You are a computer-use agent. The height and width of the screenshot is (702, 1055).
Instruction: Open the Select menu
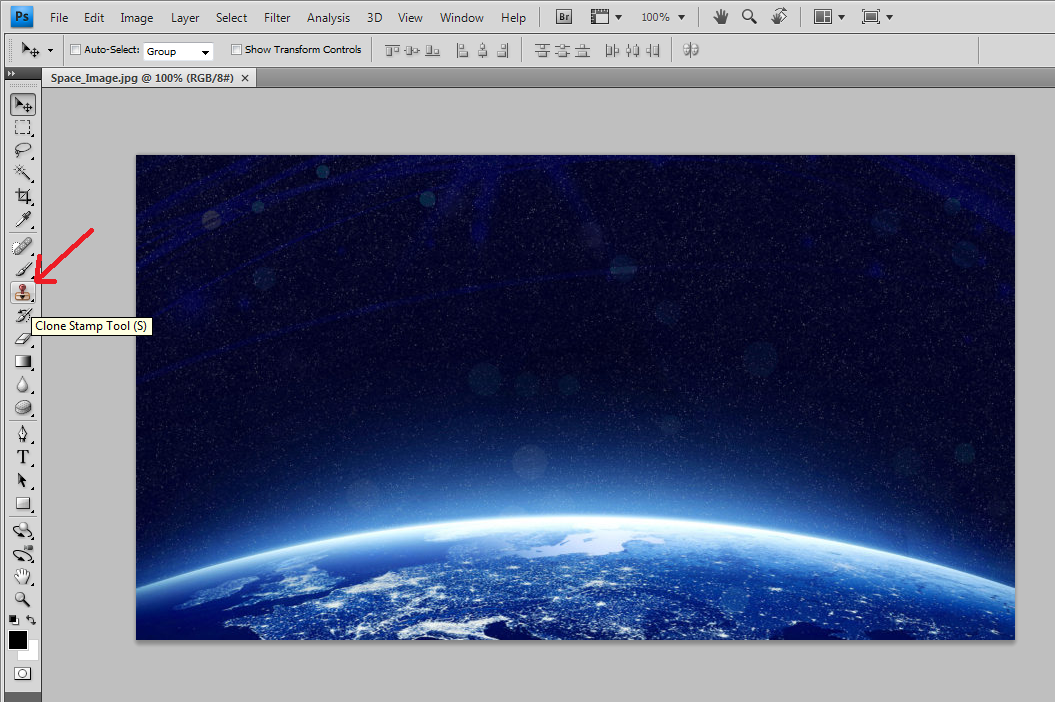coord(231,17)
